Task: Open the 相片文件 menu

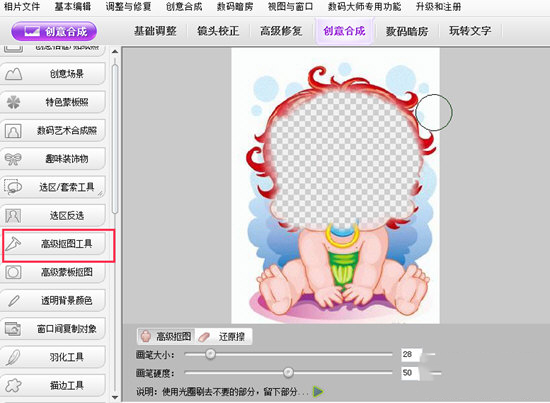Action: click(x=22, y=7)
